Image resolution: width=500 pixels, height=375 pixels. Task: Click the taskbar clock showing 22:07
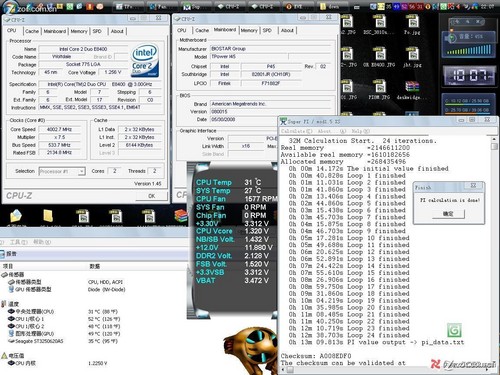487,6
